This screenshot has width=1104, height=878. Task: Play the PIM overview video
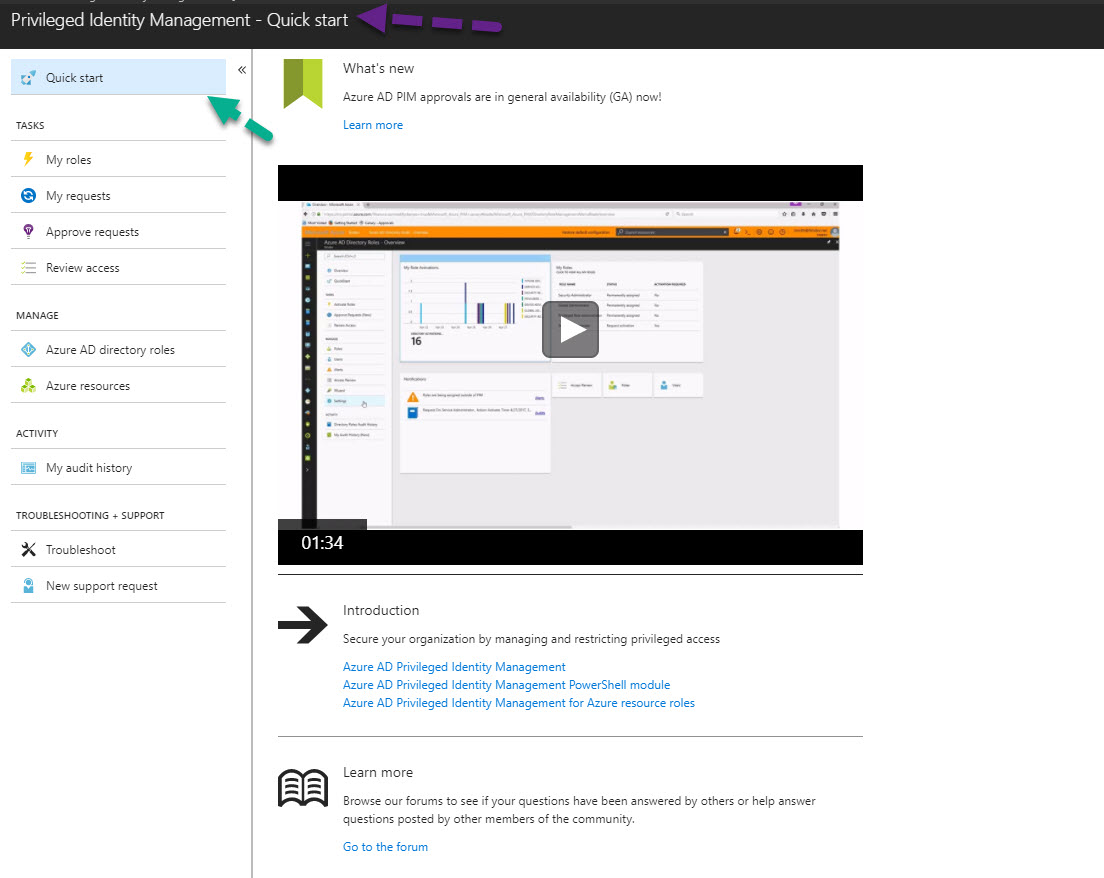(570, 329)
